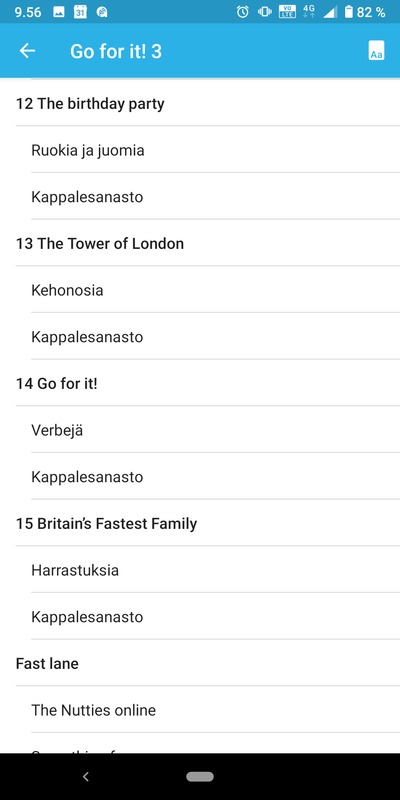
Task: Tap the alarm clock status icon
Action: 242,12
